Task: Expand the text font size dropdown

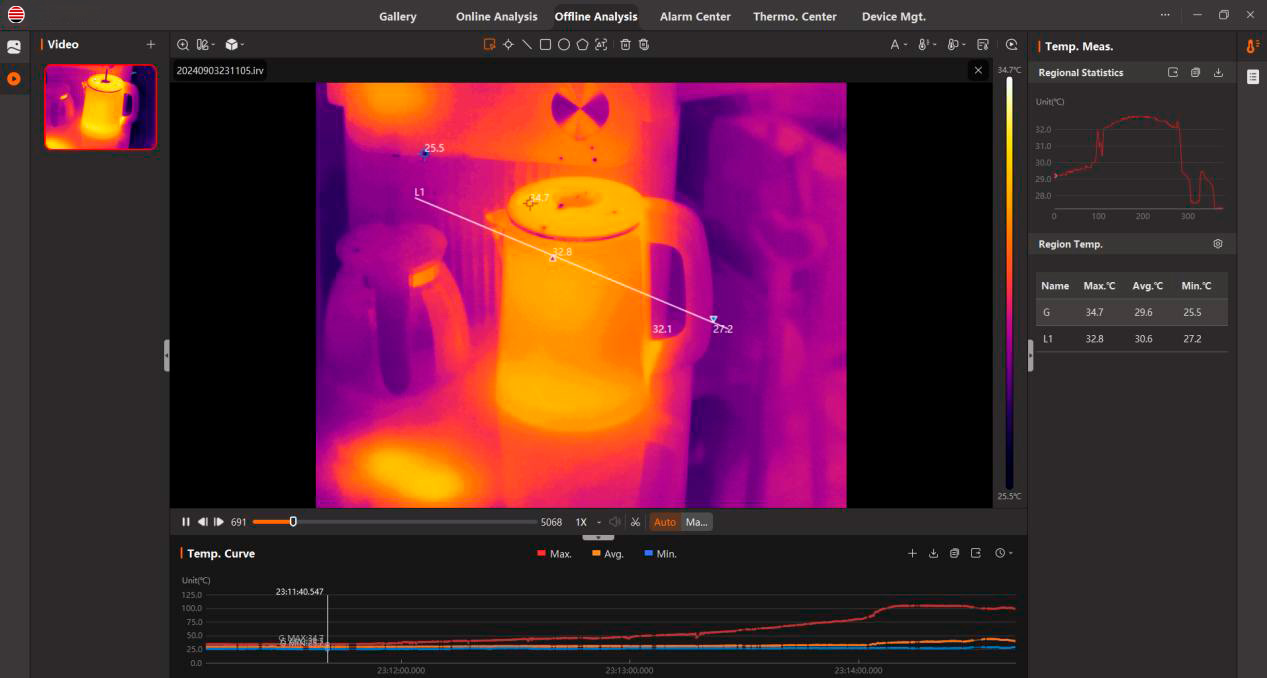Action: click(x=899, y=44)
